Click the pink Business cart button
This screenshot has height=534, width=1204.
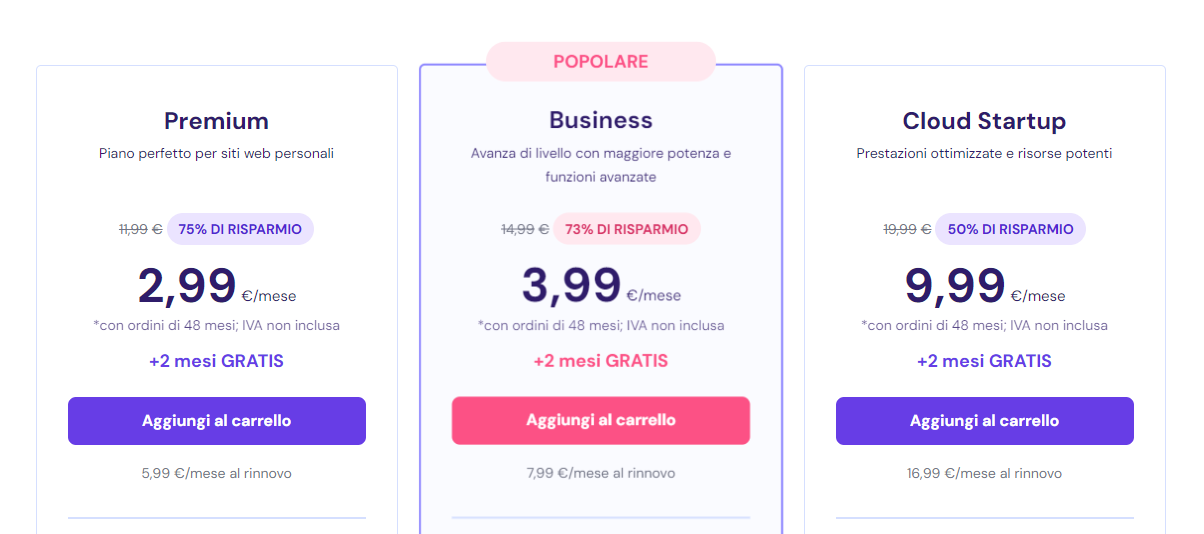pyautogui.click(x=600, y=420)
